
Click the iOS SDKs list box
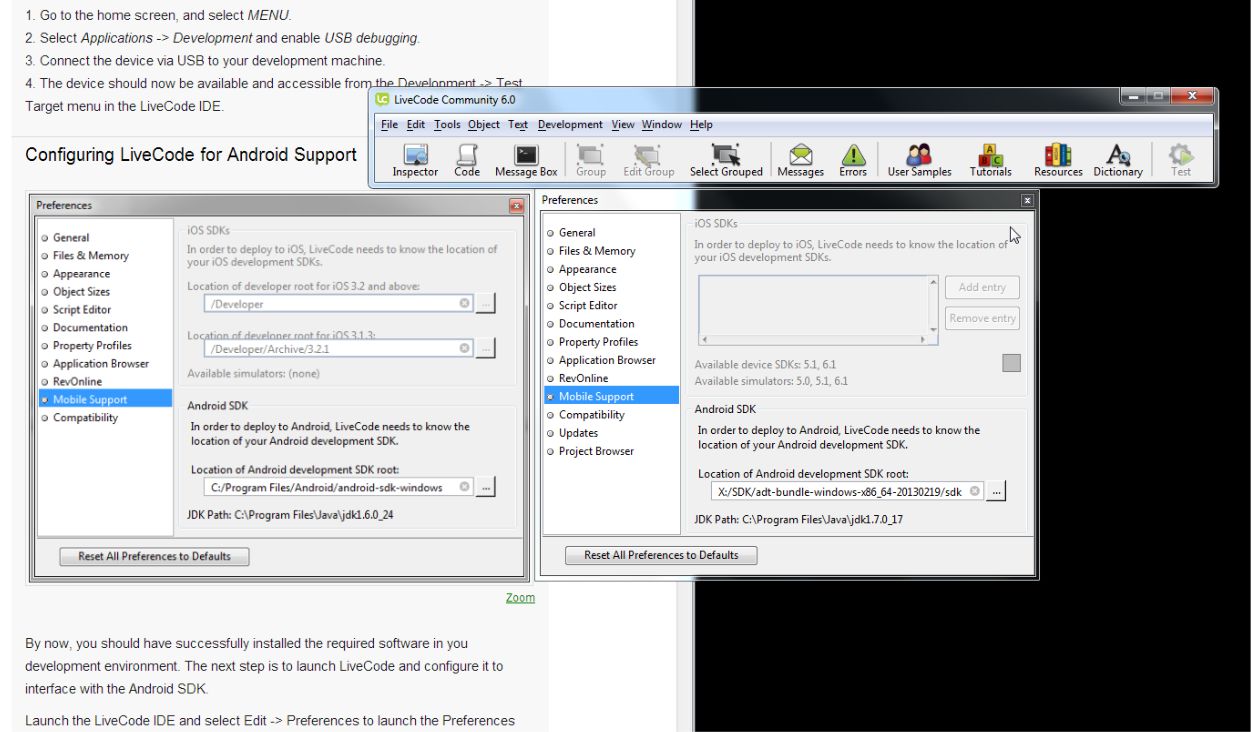click(x=819, y=310)
